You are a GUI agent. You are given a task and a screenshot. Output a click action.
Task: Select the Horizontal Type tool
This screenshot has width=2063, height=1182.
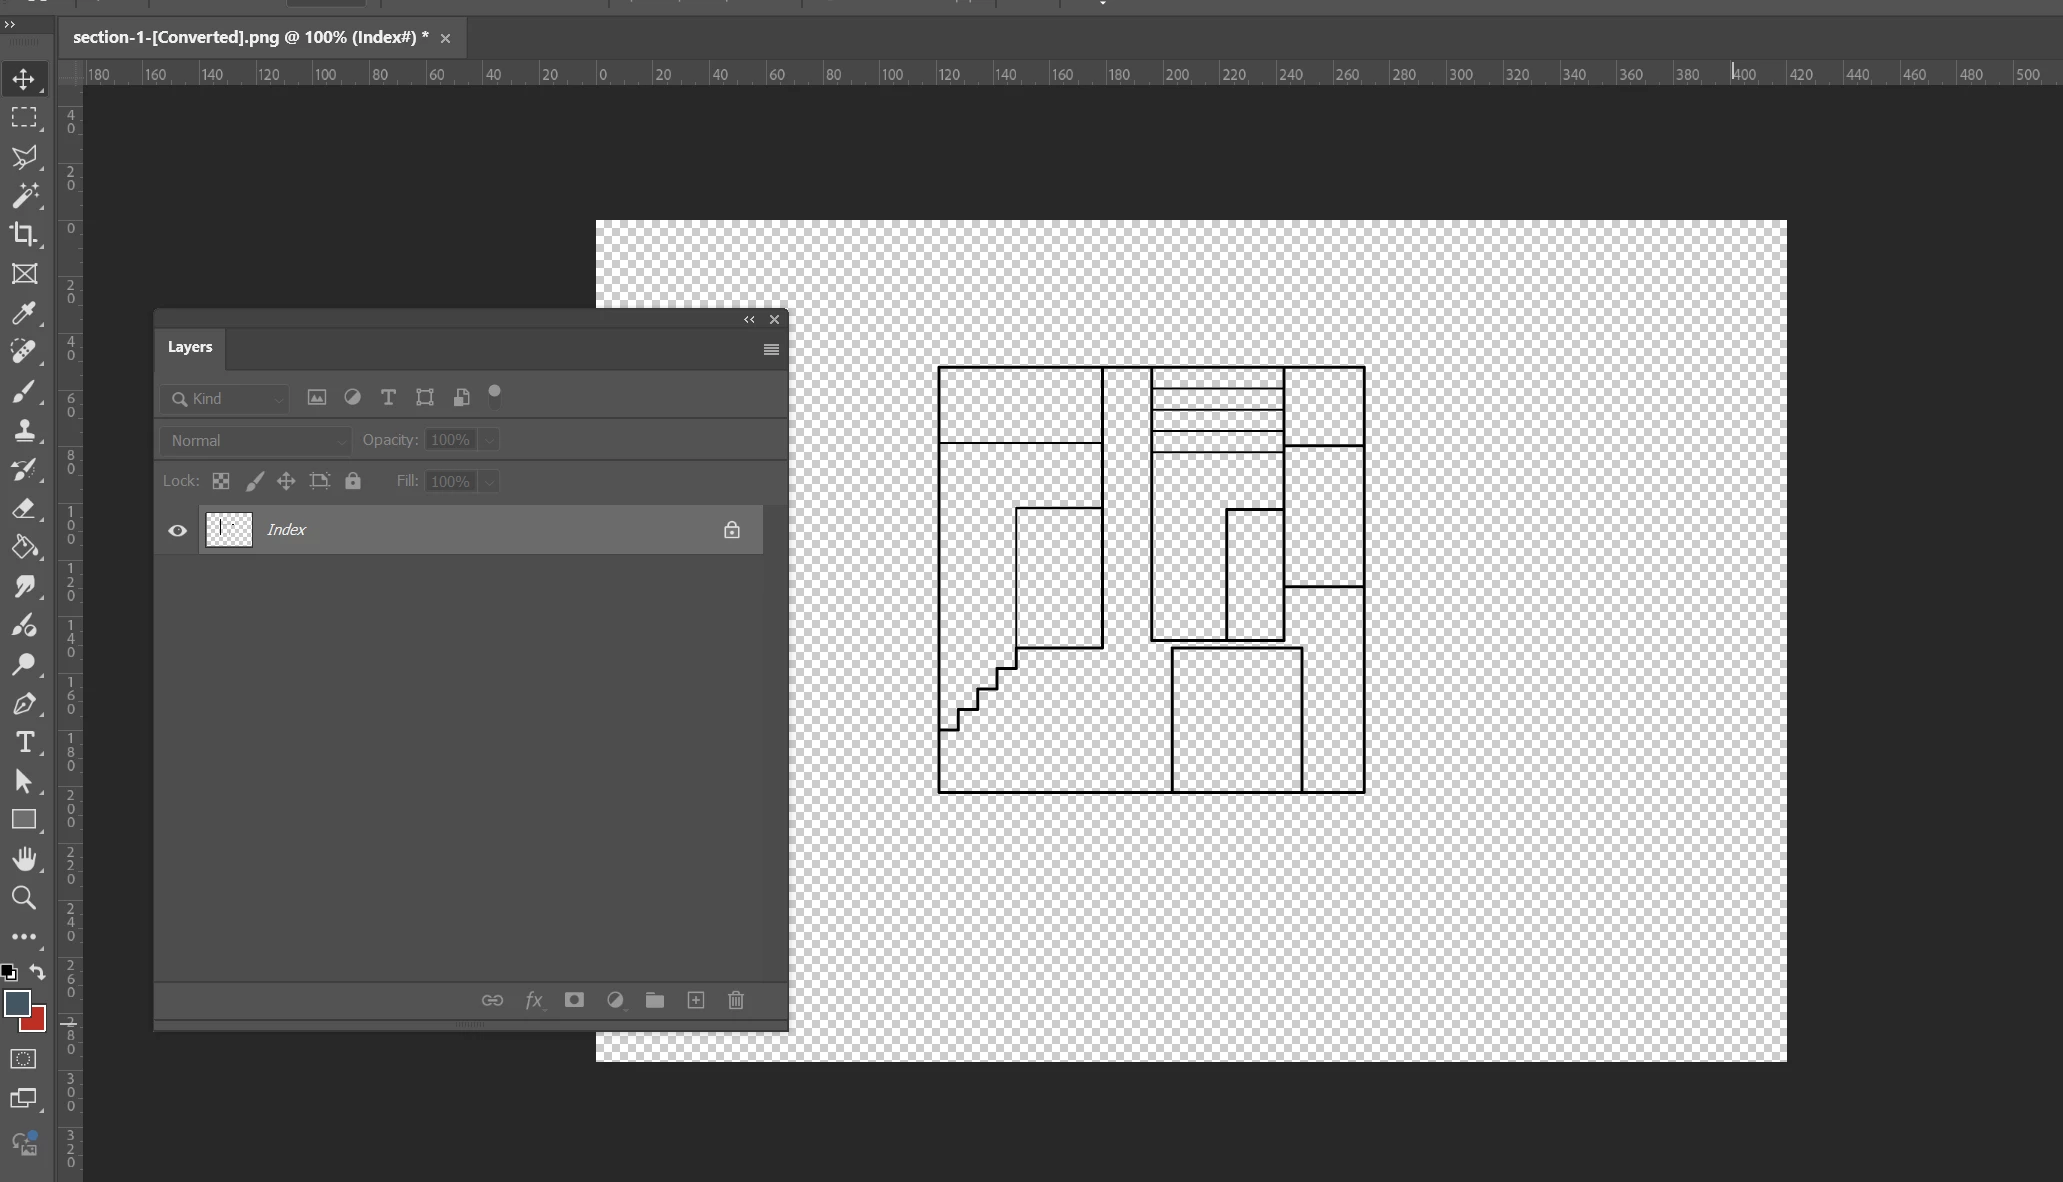coord(24,743)
